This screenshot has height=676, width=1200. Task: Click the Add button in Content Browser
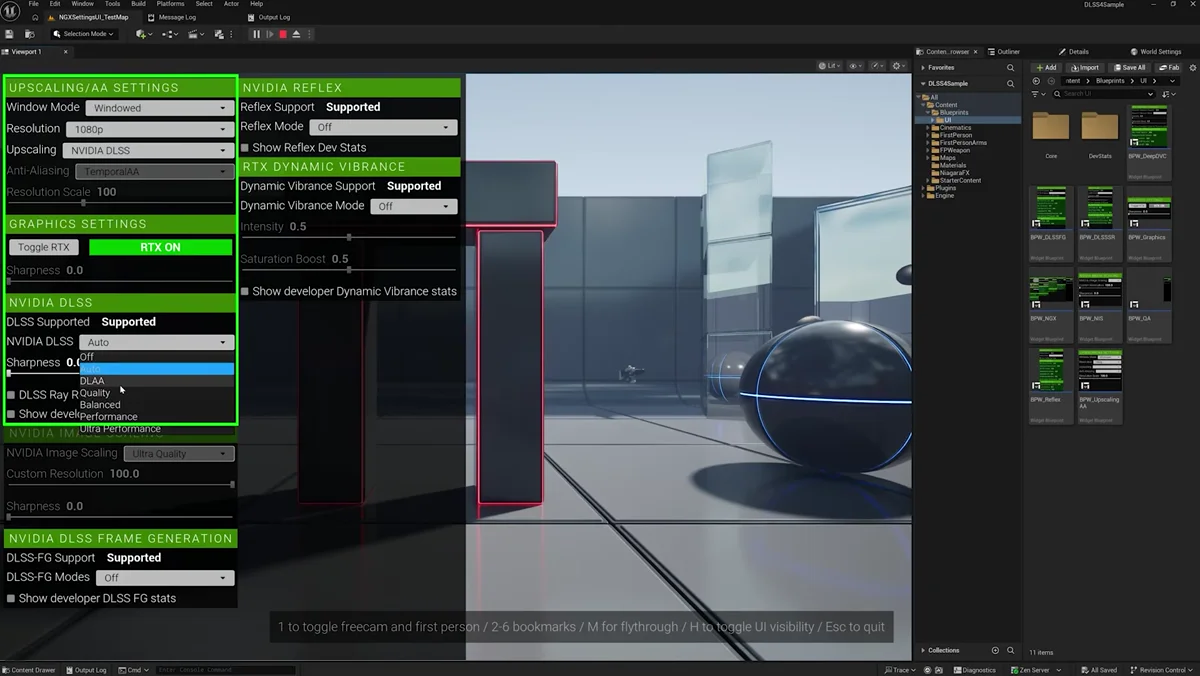tap(1046, 68)
